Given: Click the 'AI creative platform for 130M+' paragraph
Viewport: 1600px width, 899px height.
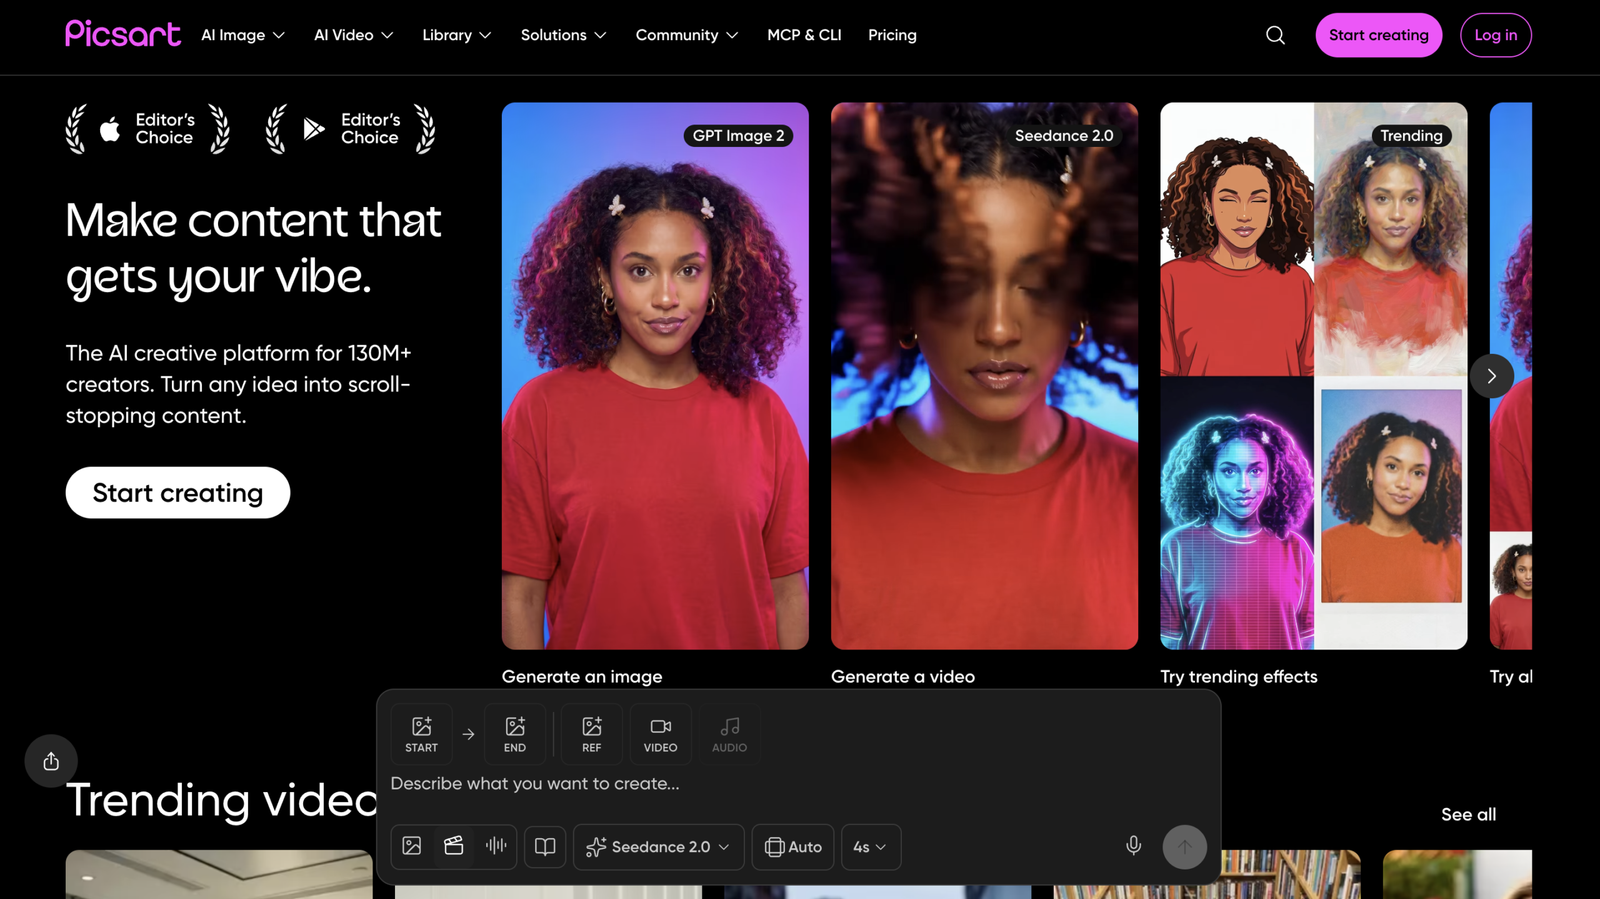Looking at the screenshot, I should [x=239, y=384].
